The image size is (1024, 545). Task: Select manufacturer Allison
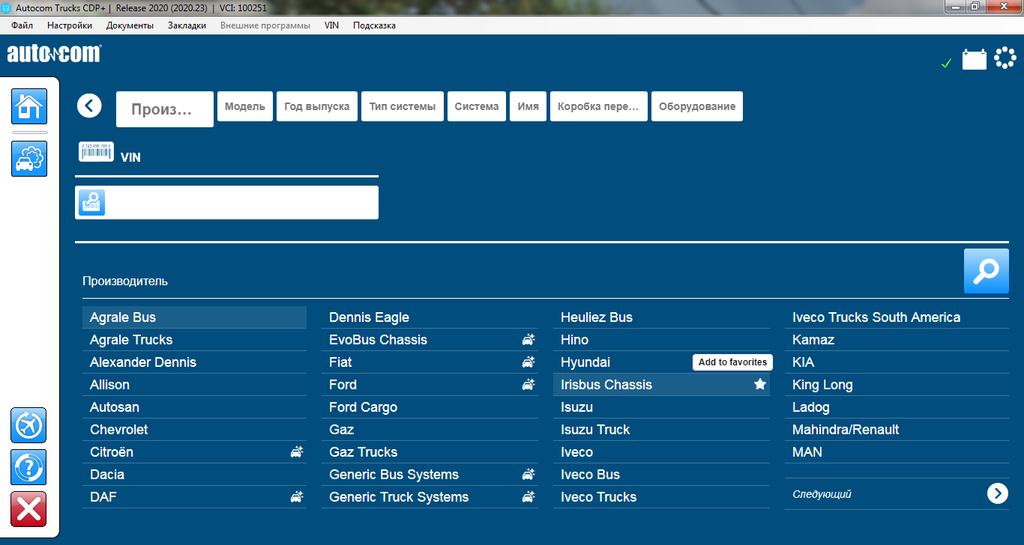(195, 384)
